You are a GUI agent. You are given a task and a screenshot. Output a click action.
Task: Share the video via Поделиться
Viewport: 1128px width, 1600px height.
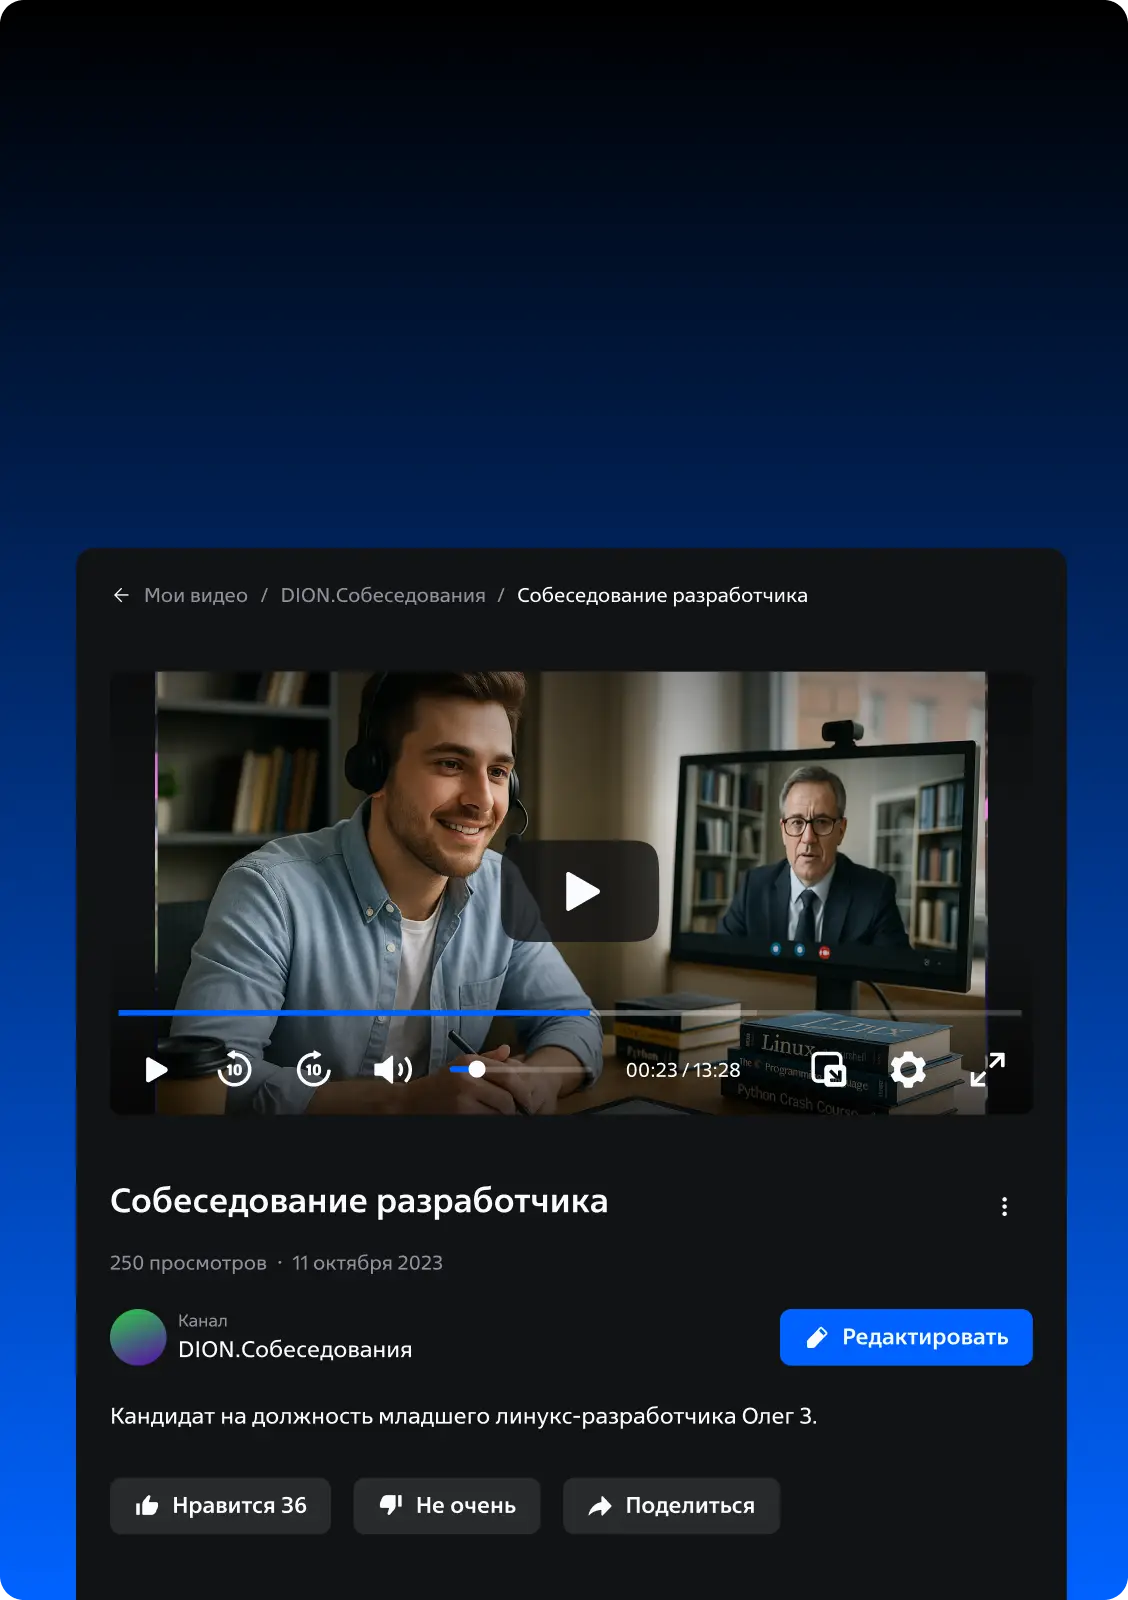pos(671,1506)
